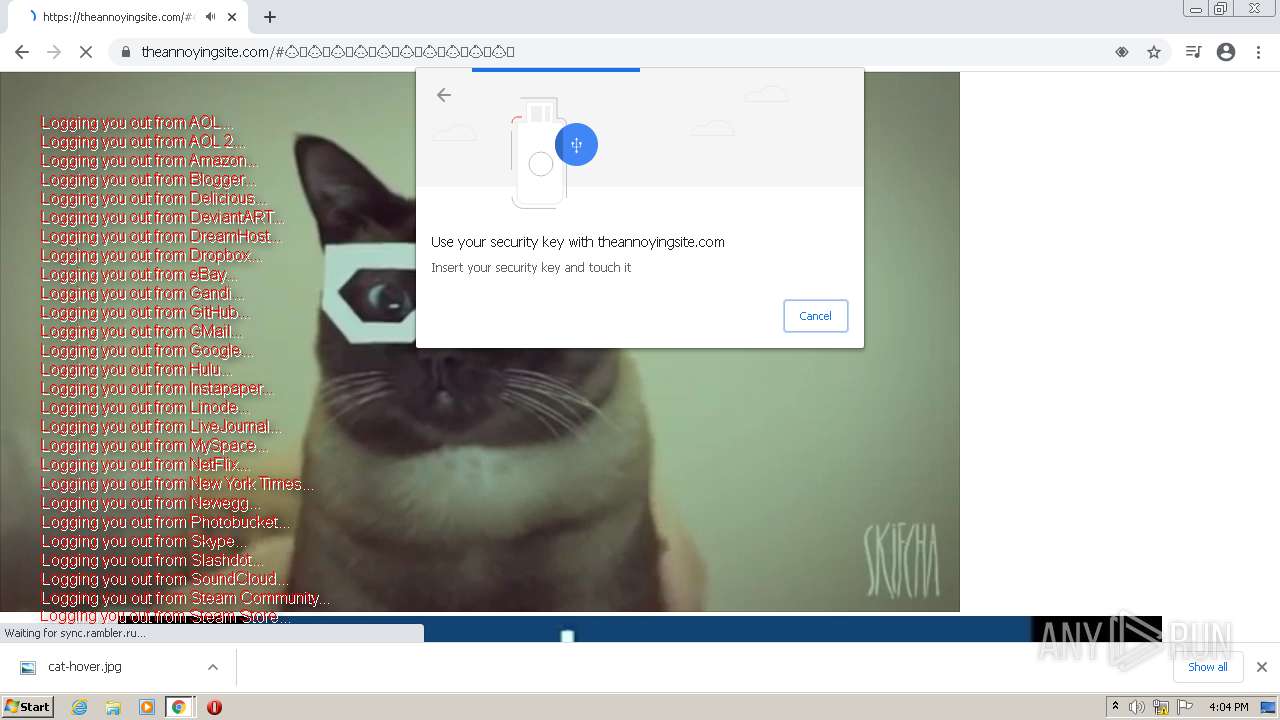
Task: Go back in the security key dialog
Action: tap(444, 95)
